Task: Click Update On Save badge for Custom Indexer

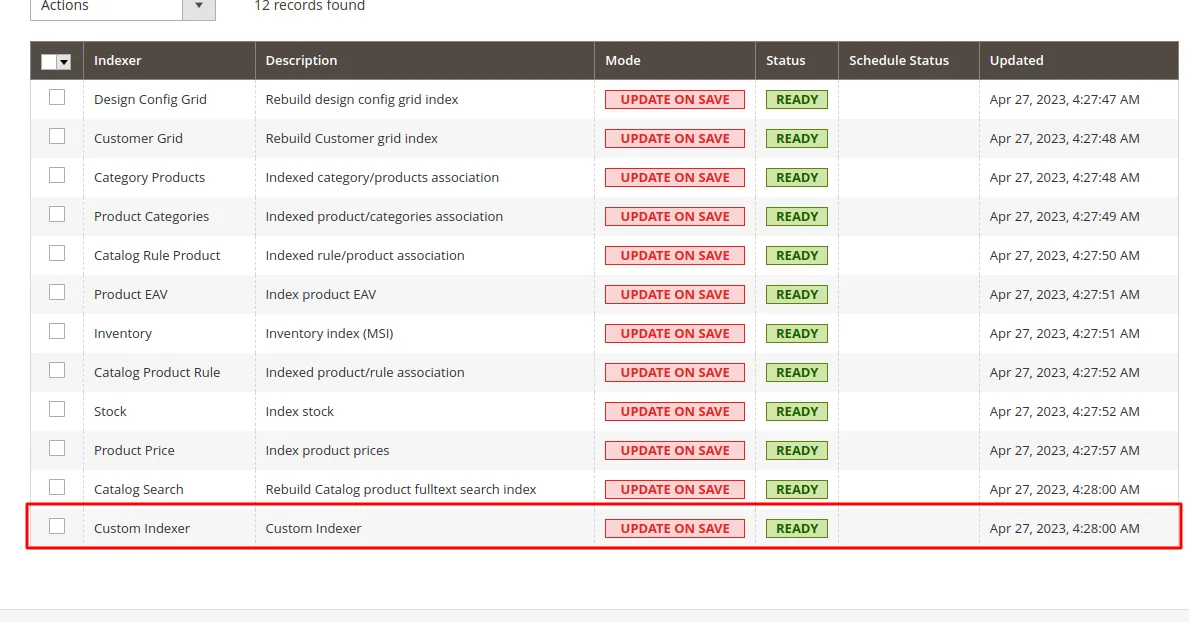Action: pyautogui.click(x=675, y=529)
